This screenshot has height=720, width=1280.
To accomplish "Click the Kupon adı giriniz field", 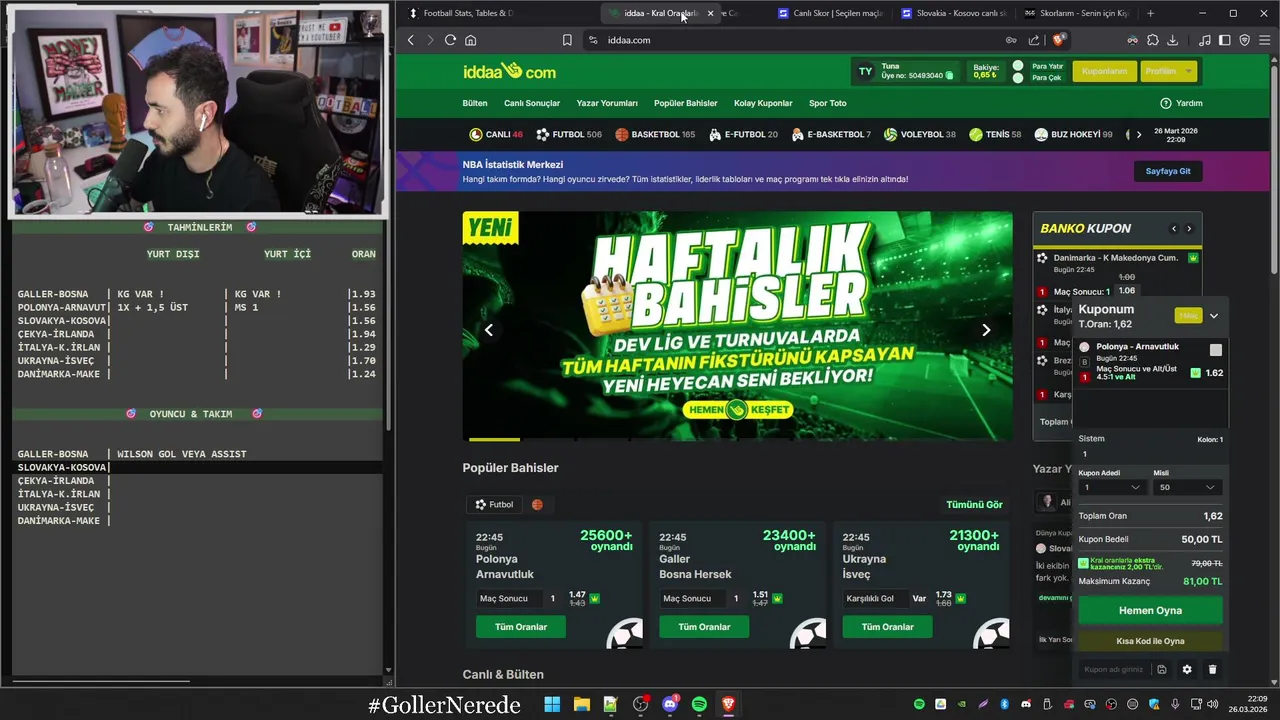I will [x=1114, y=670].
